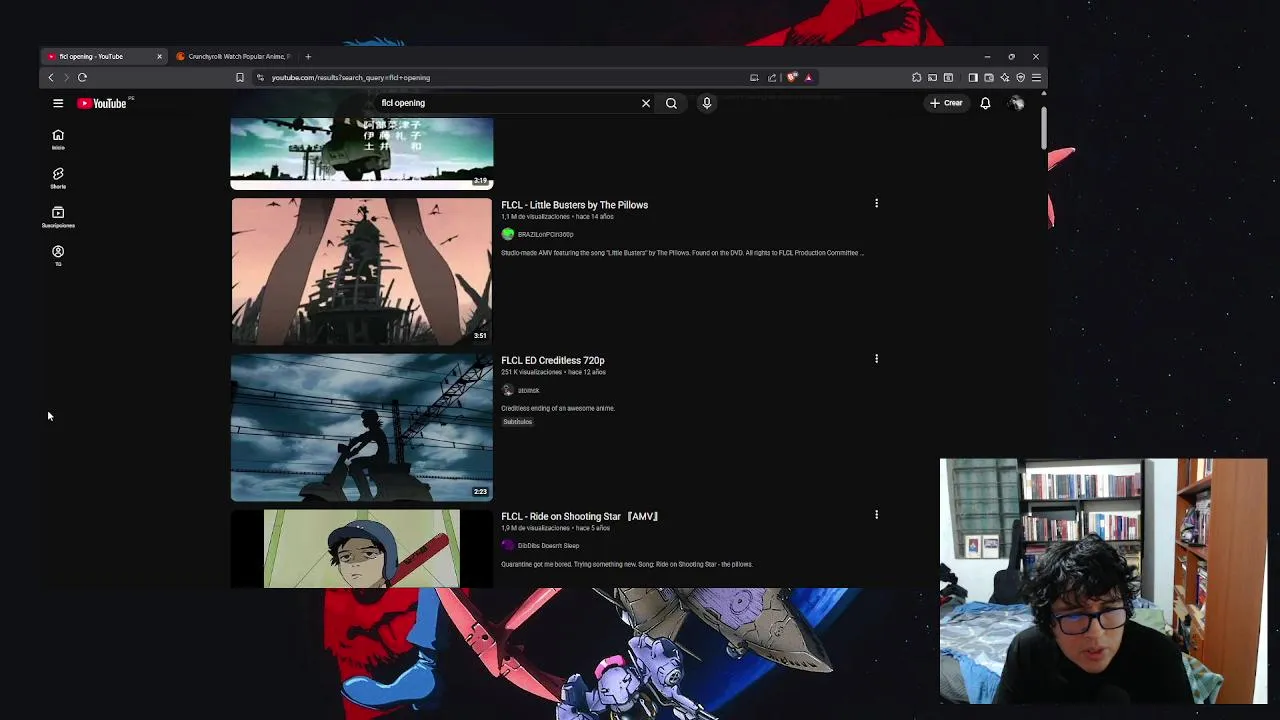
Task: Open the Brave VPN shield icon
Action: pyautogui.click(x=1021, y=77)
